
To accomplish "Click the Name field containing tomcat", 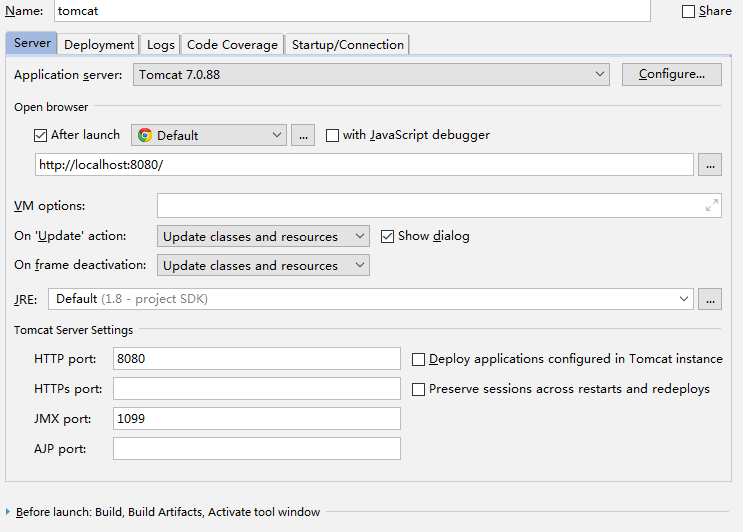I will 352,10.
